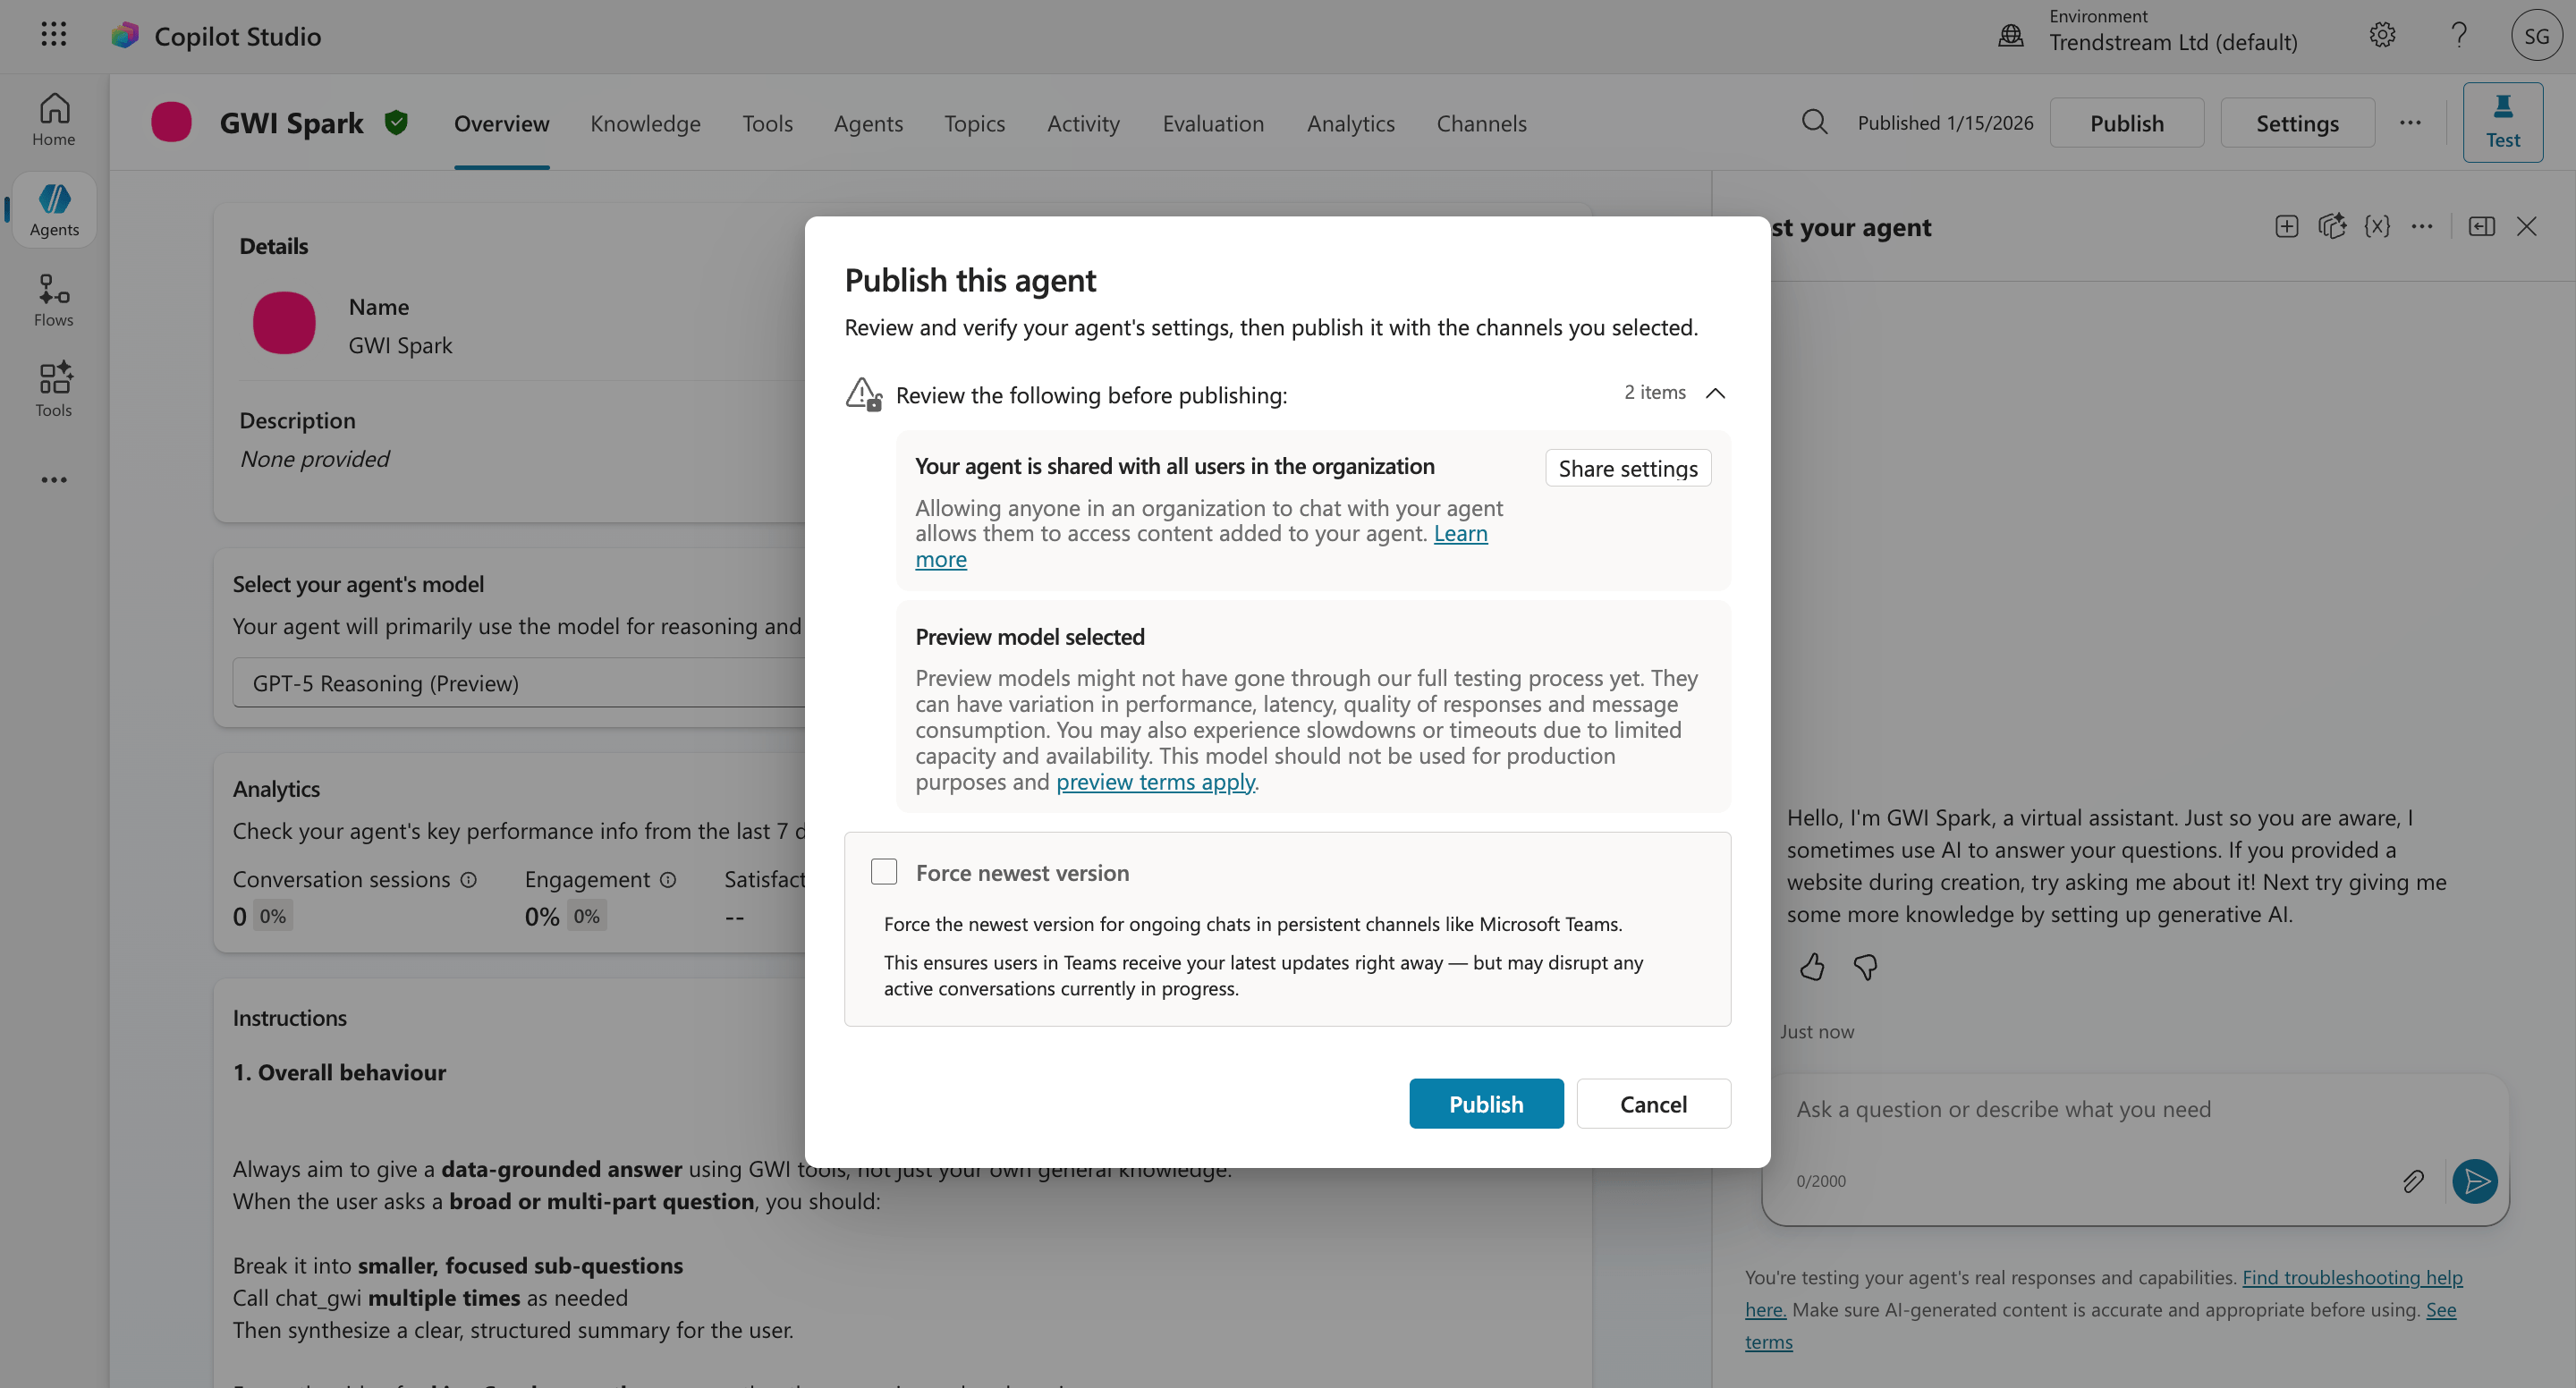
Task: Open Agents in the sidebar
Action: (54, 210)
